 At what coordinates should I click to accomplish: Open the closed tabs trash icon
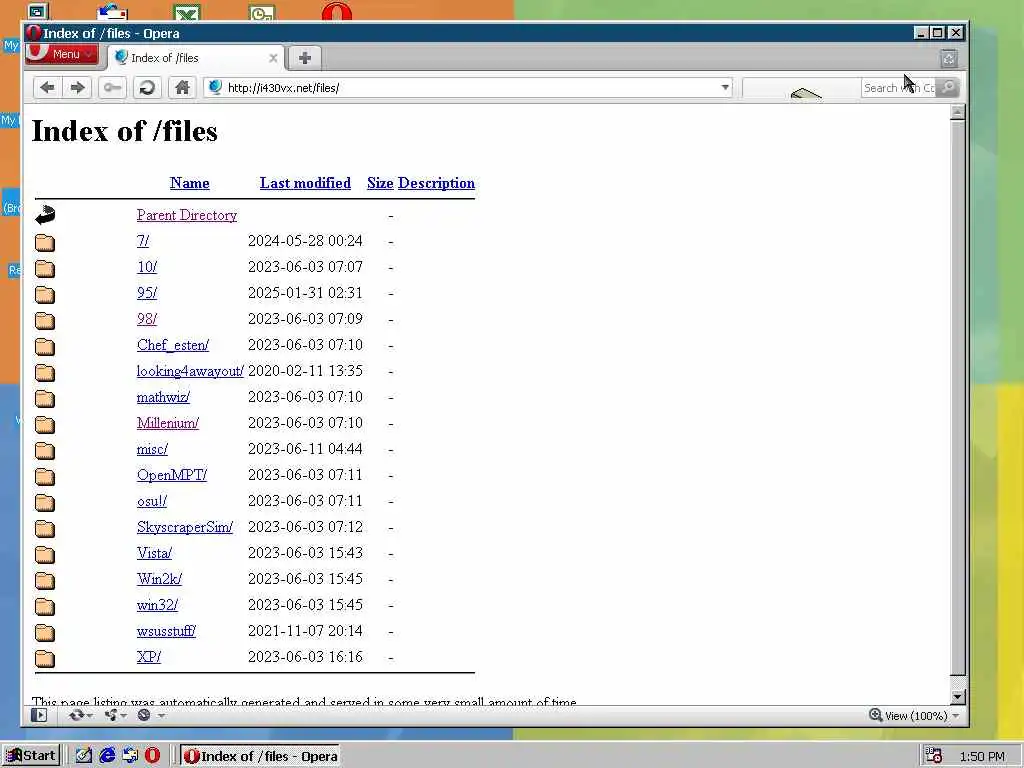[x=949, y=59]
